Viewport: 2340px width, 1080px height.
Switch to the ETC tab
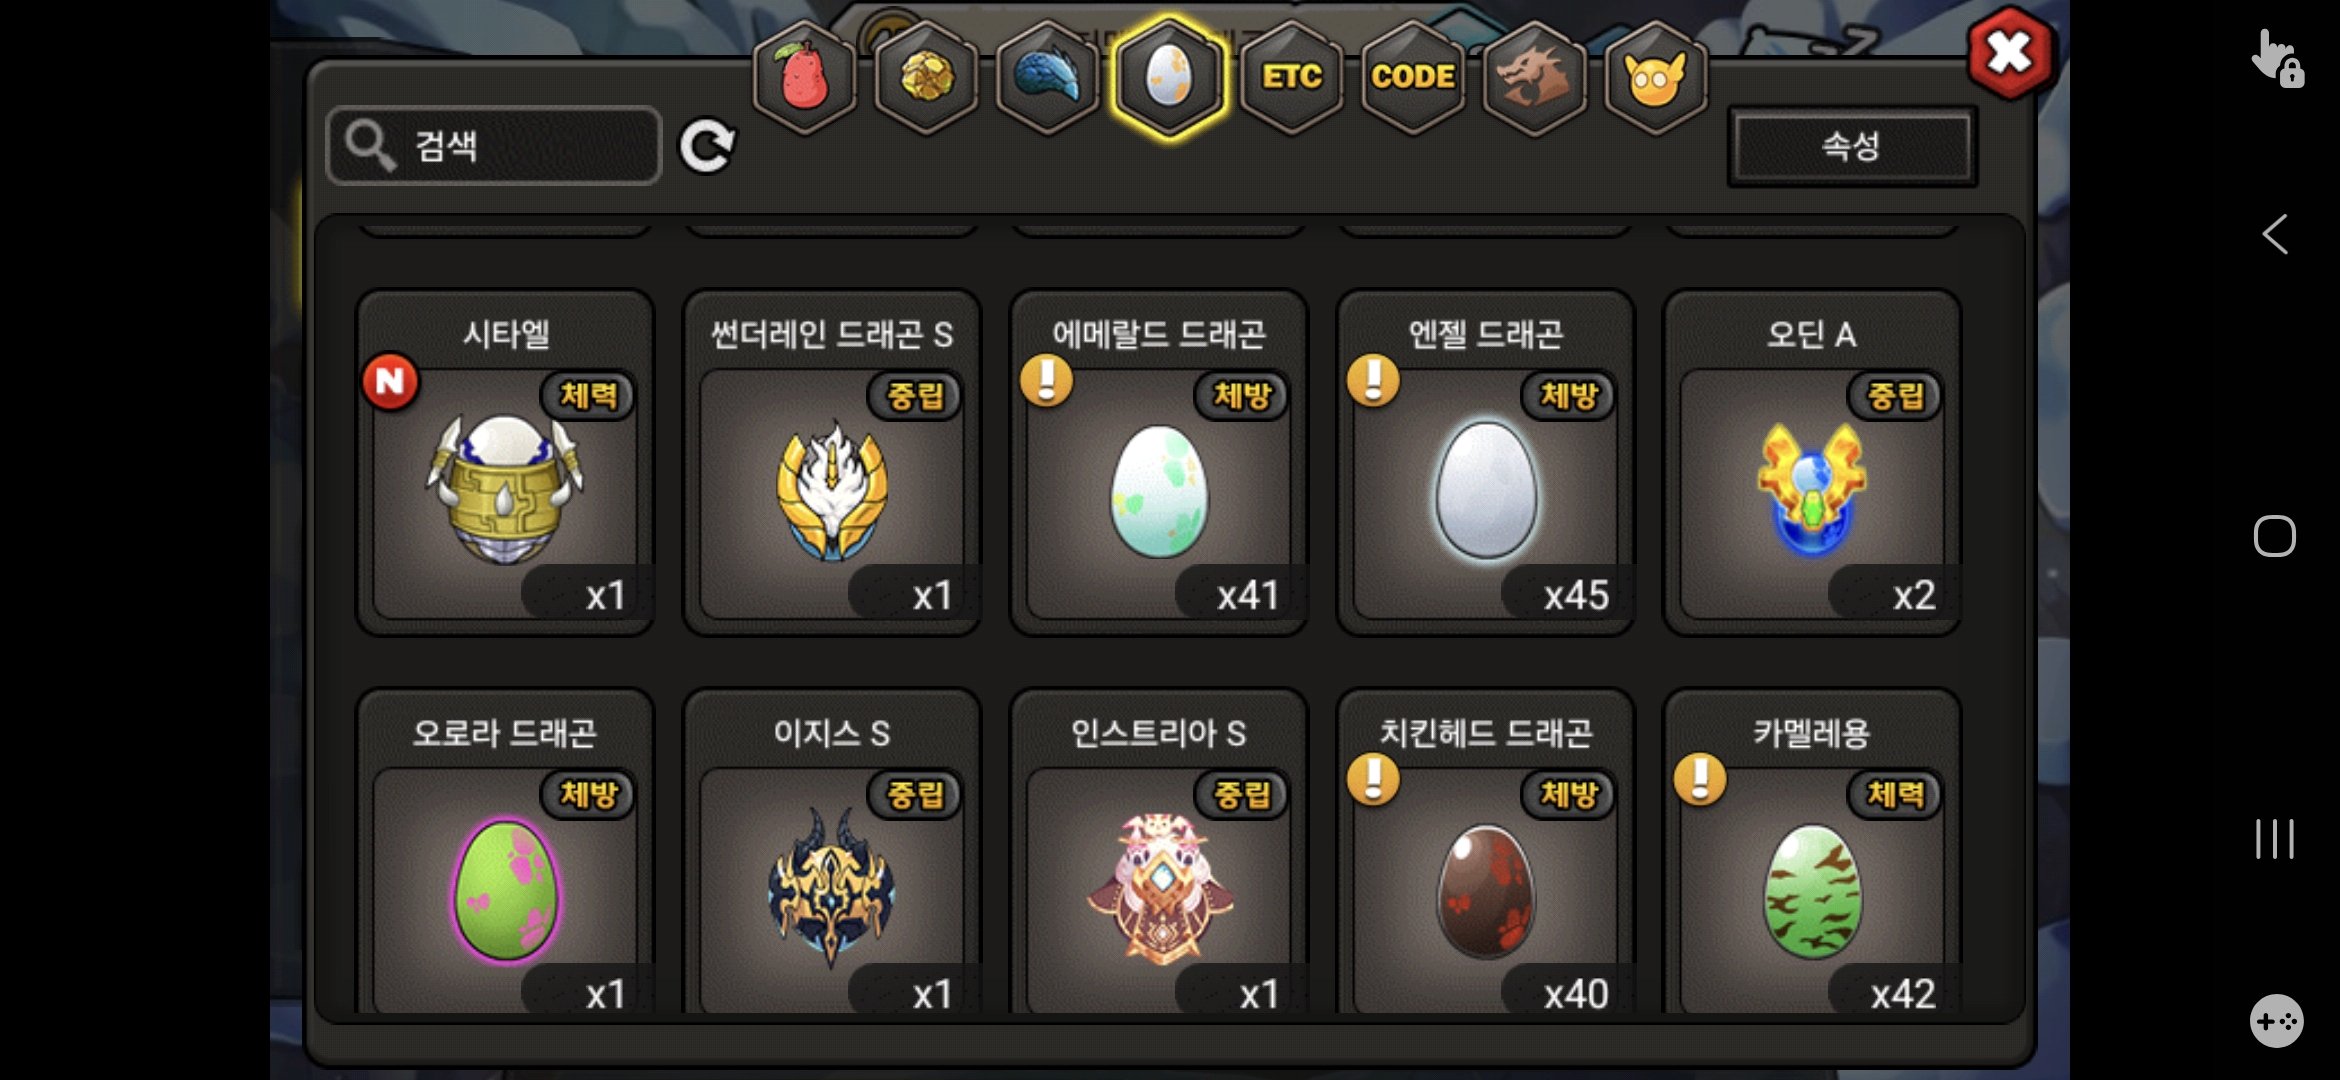(x=1292, y=77)
